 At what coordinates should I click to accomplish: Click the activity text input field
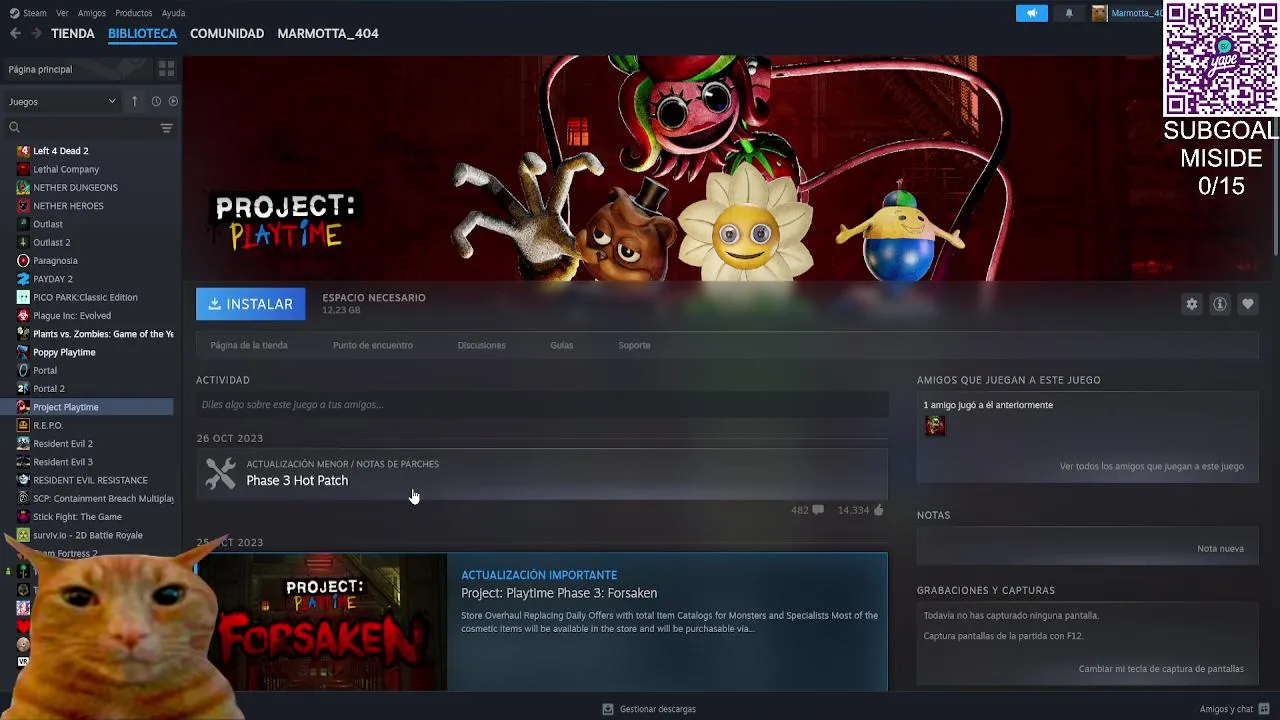[542, 405]
